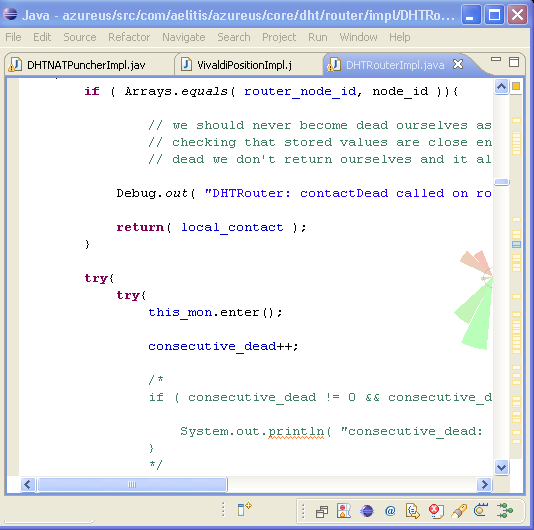The width and height of the screenshot is (534, 530).
Task: Open the Navigate menu
Action: [x=184, y=37]
